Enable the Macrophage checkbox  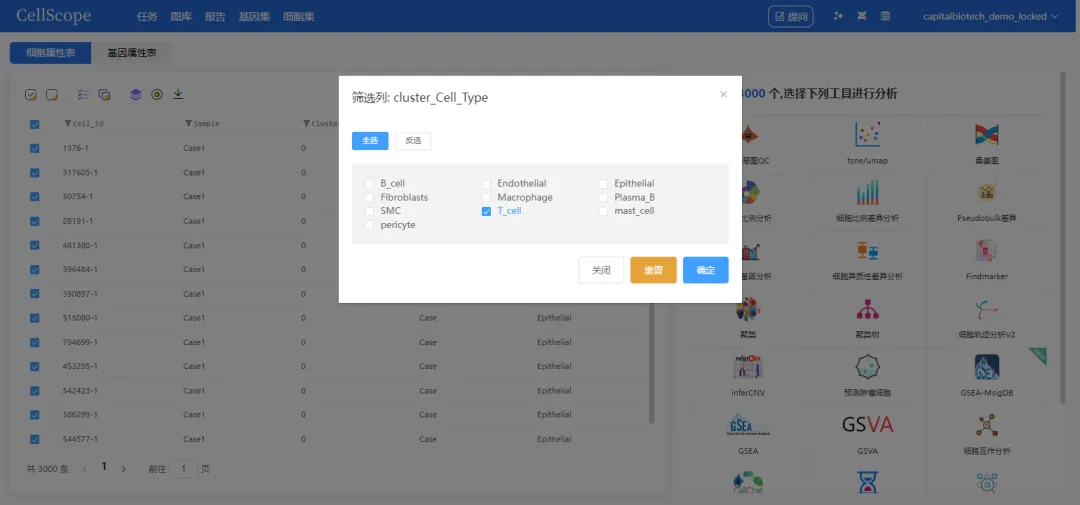pos(487,198)
